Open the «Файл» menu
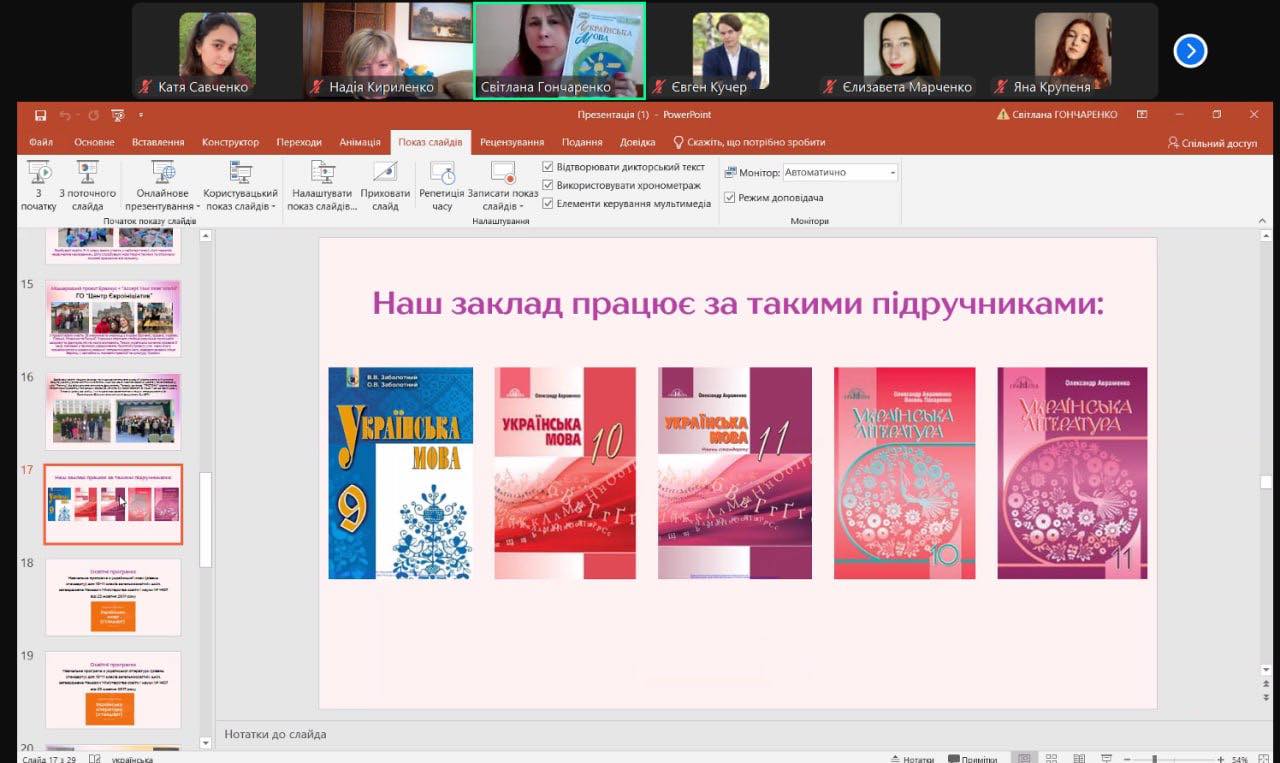The width and height of the screenshot is (1280, 763). (41, 142)
